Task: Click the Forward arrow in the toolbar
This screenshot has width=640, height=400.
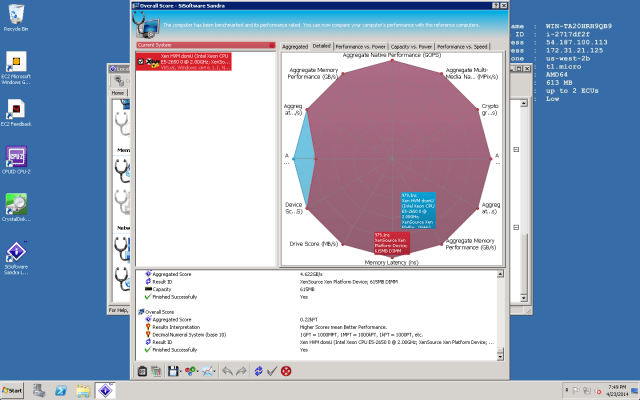Action: point(242,371)
